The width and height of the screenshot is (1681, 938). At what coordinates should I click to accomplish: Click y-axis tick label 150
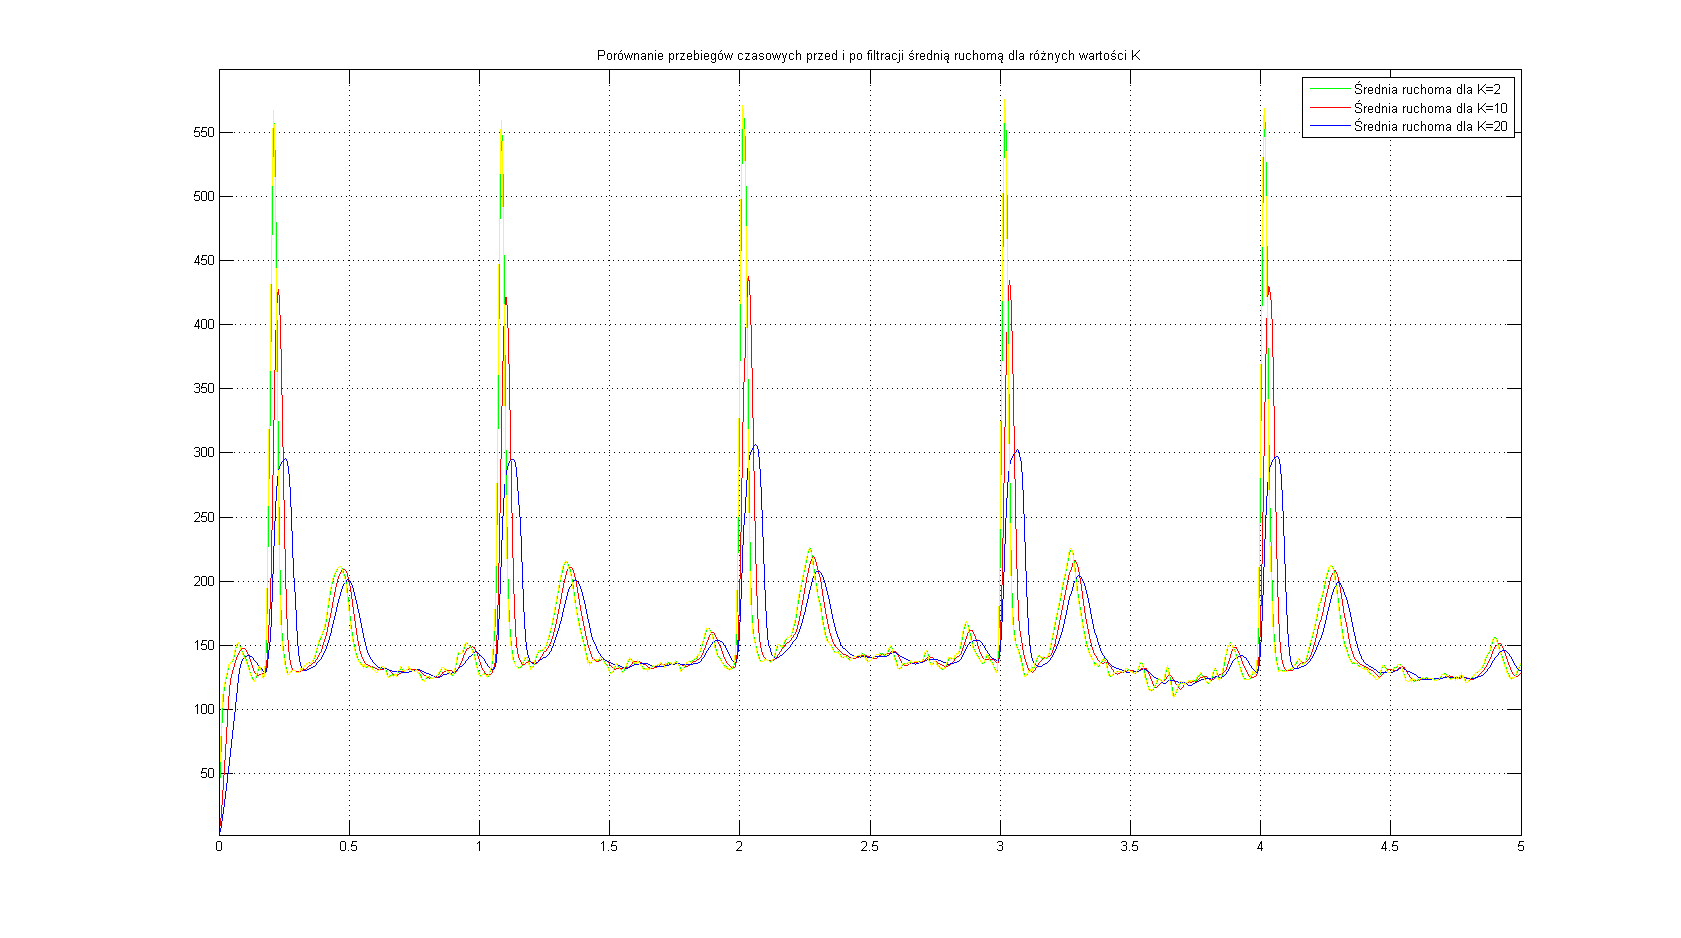(203, 645)
